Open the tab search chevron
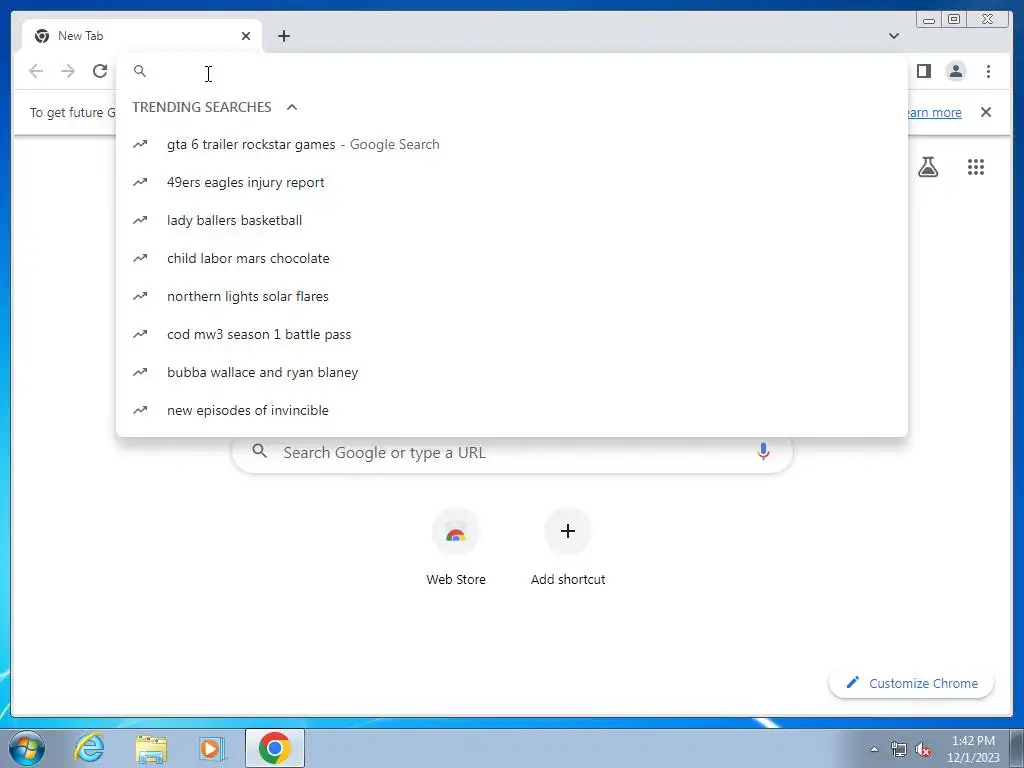 coord(894,36)
